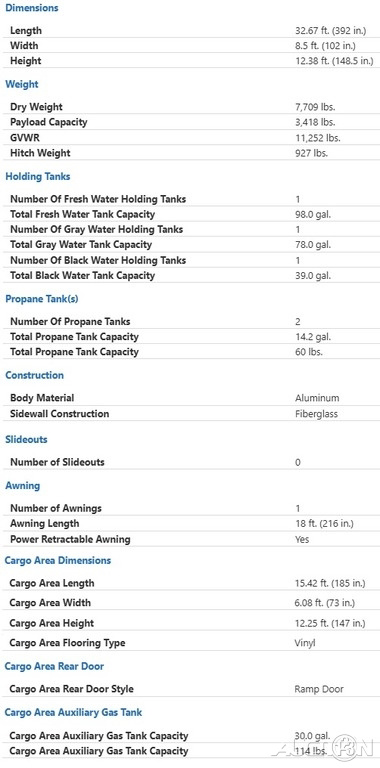Click the Power Retractable Awning label
This screenshot has height=768, width=380.
tap(70, 539)
